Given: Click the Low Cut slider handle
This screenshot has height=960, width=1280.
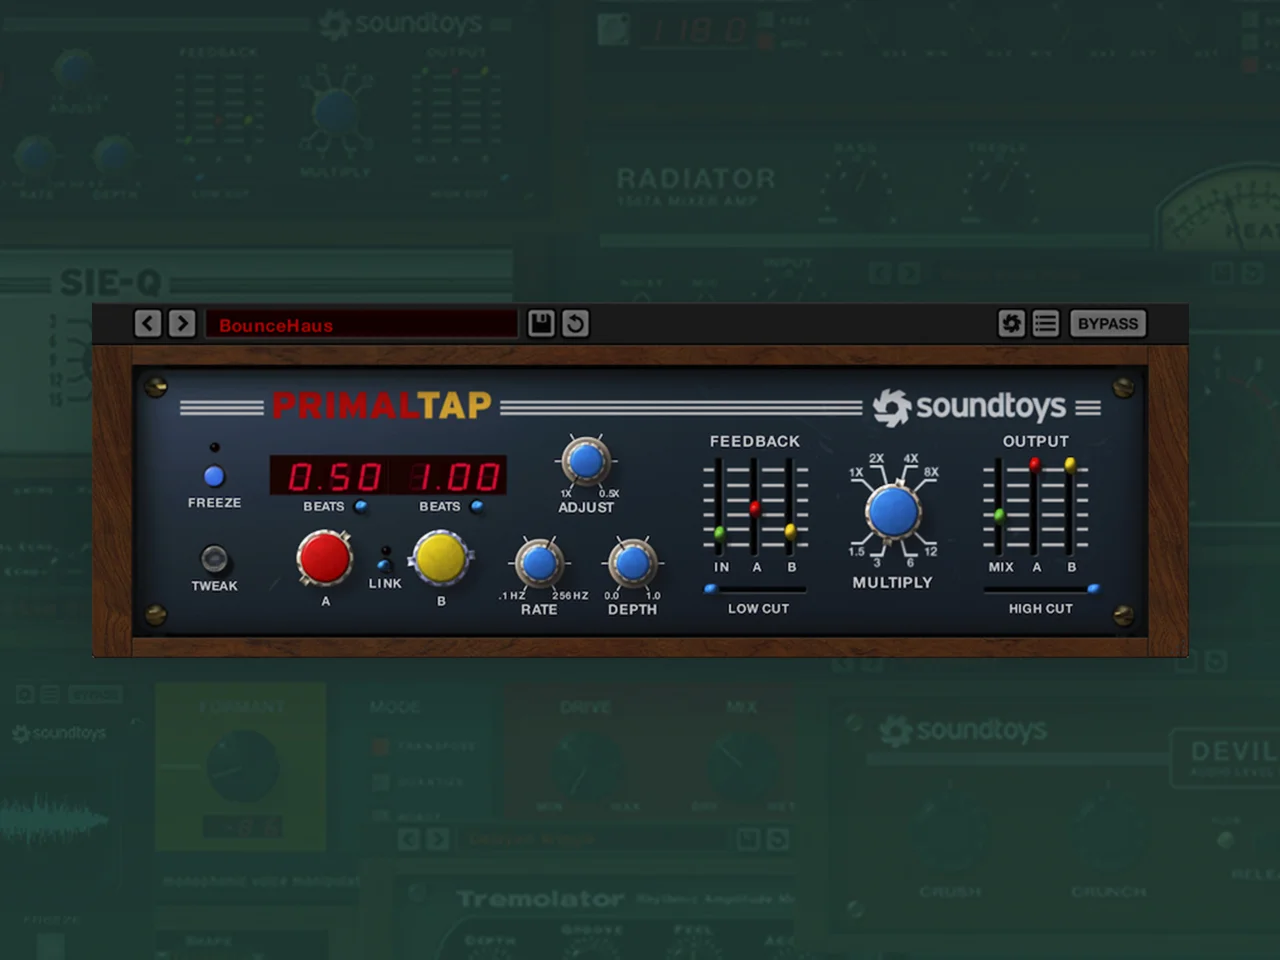Looking at the screenshot, I should pos(711,589).
